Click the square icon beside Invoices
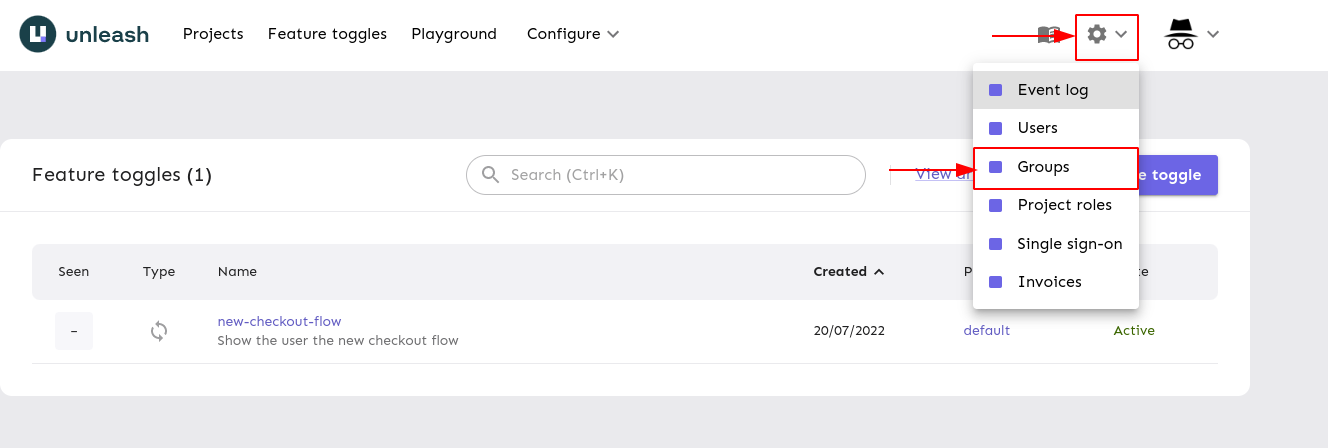This screenshot has width=1328, height=448. 995,282
